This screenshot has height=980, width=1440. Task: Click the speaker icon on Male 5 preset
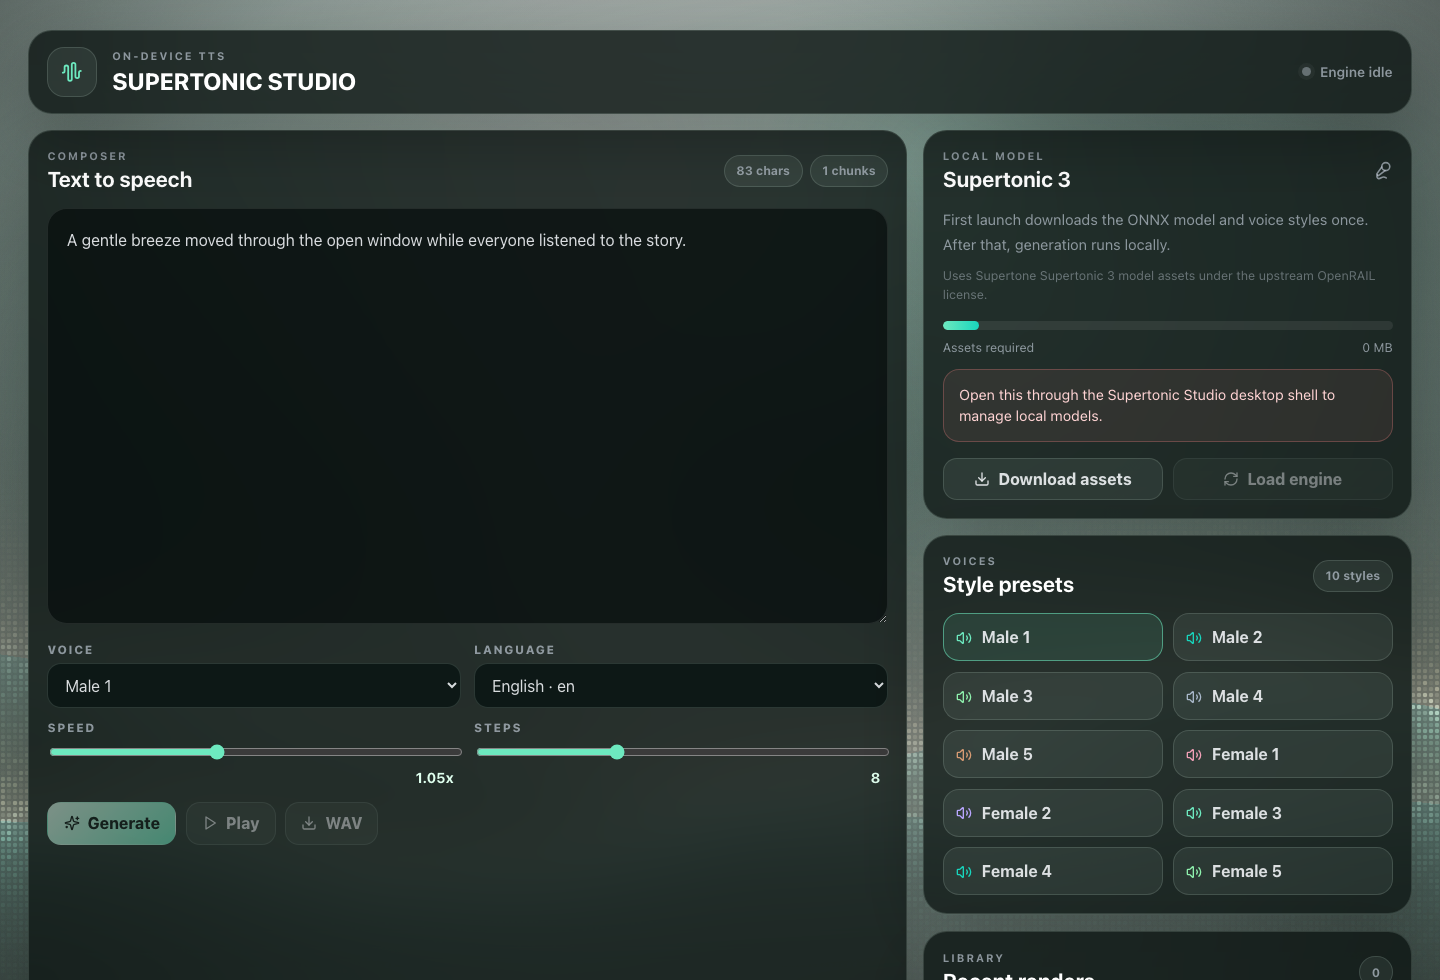(x=964, y=755)
